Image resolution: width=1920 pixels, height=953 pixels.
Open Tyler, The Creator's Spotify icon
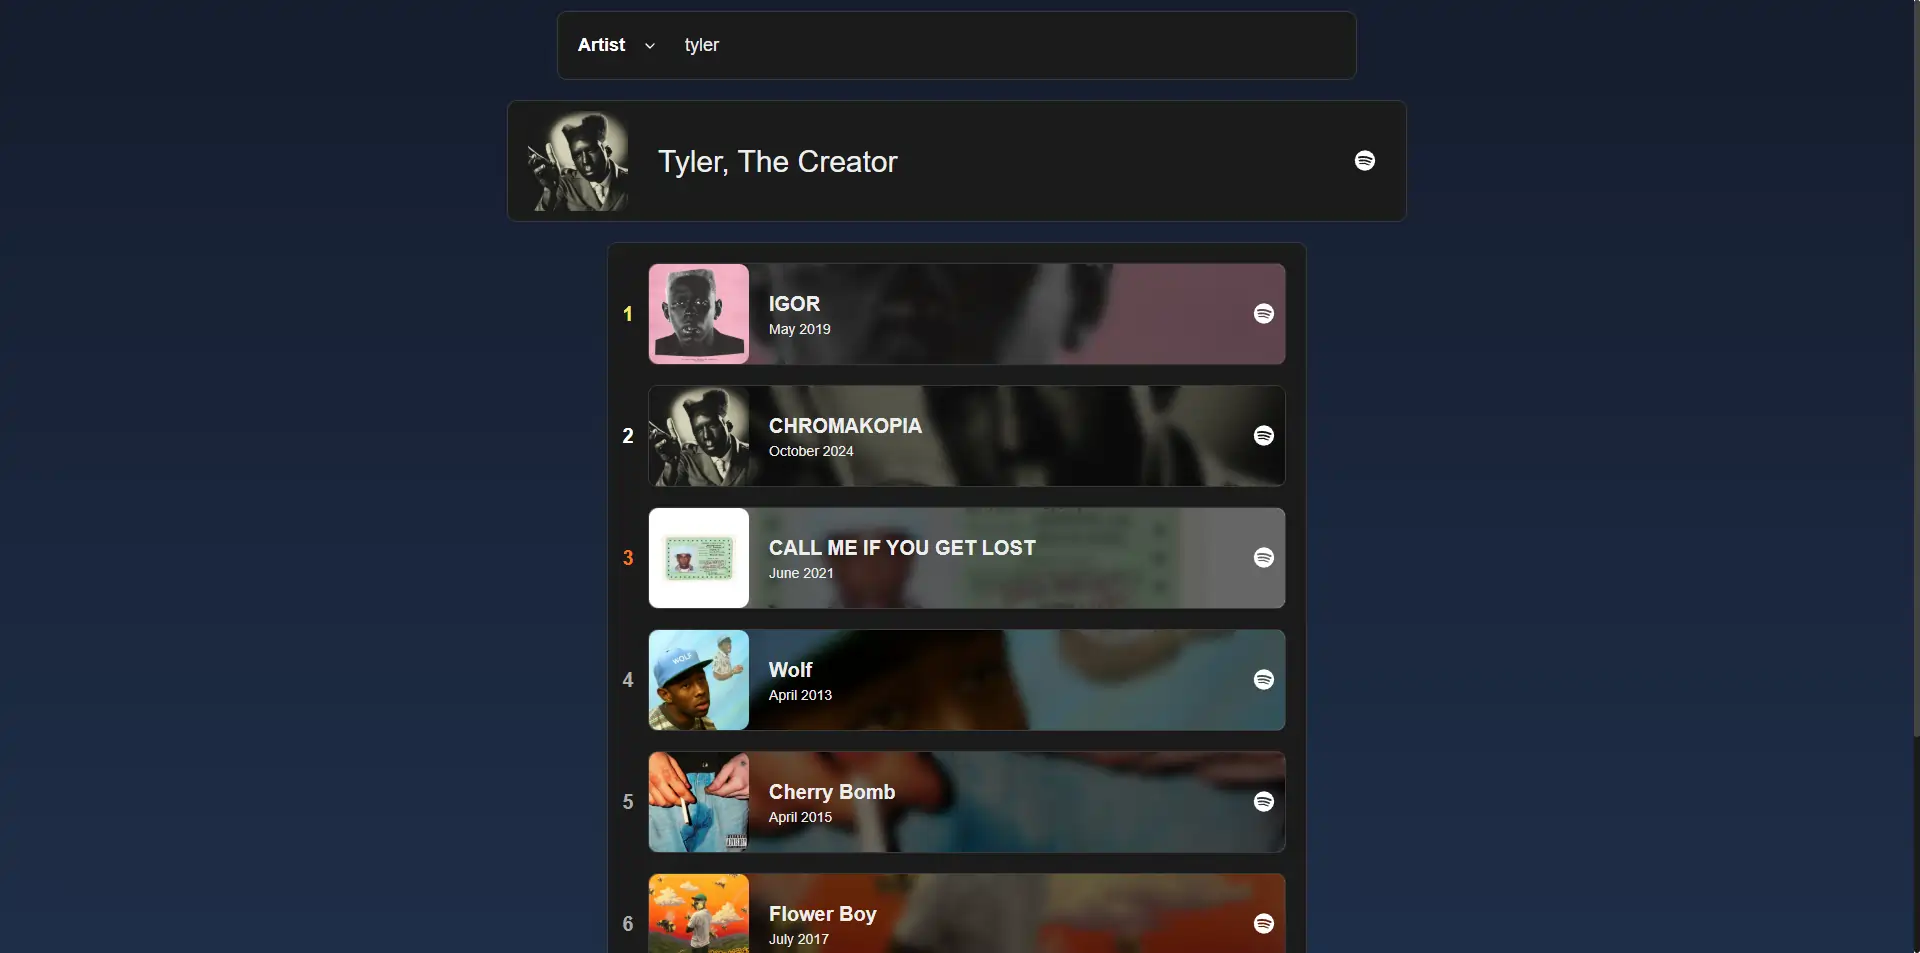[x=1364, y=161]
